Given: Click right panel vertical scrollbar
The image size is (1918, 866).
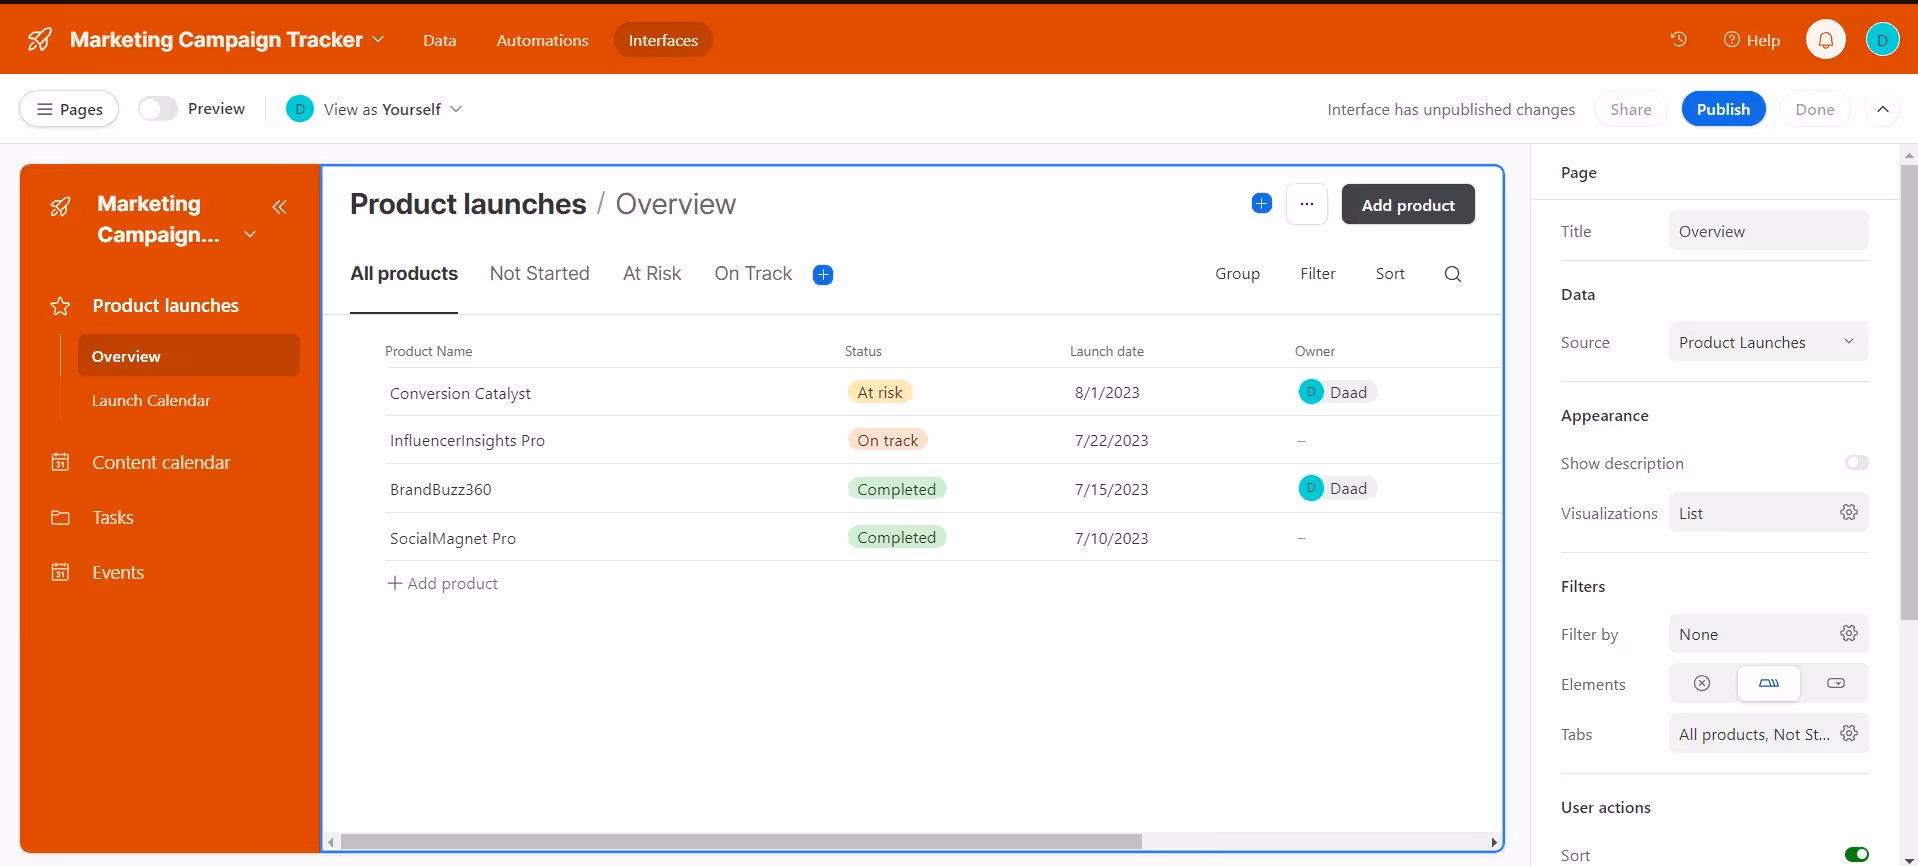Looking at the screenshot, I should pos(1909,392).
